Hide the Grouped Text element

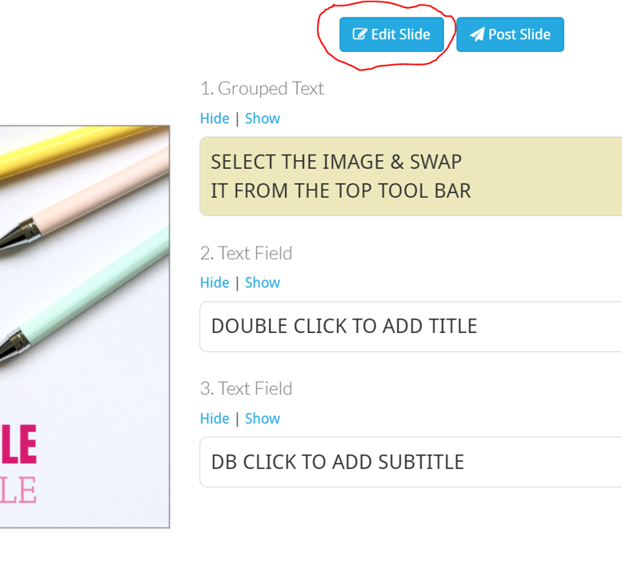214,118
